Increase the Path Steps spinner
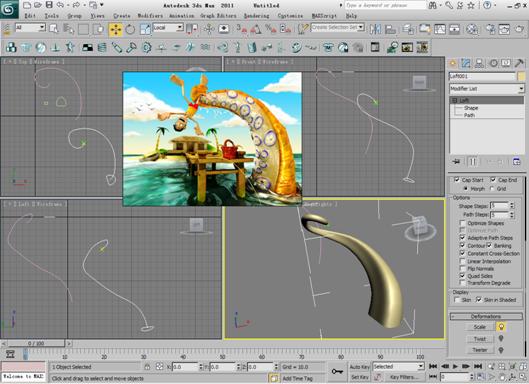The image size is (529, 384). click(x=512, y=213)
